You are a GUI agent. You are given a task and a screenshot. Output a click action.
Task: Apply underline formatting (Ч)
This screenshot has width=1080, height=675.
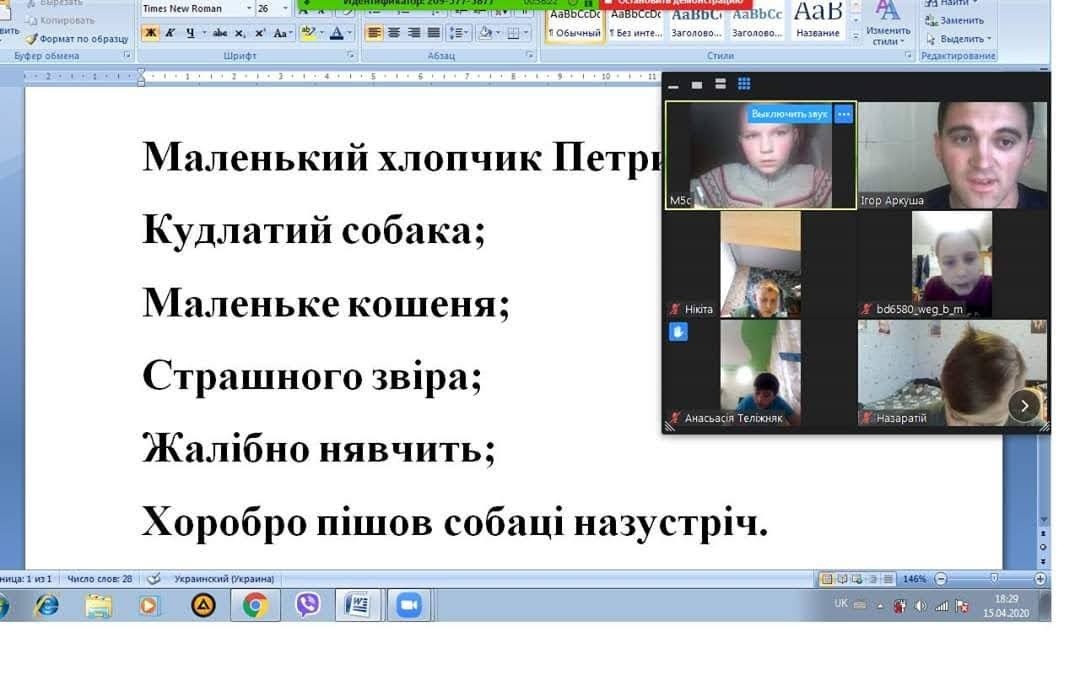[190, 33]
